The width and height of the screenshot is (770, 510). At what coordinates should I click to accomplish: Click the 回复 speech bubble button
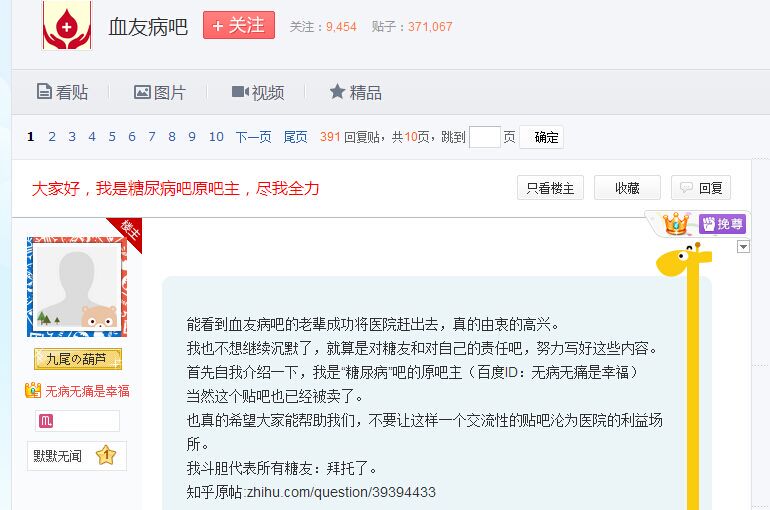coord(701,188)
